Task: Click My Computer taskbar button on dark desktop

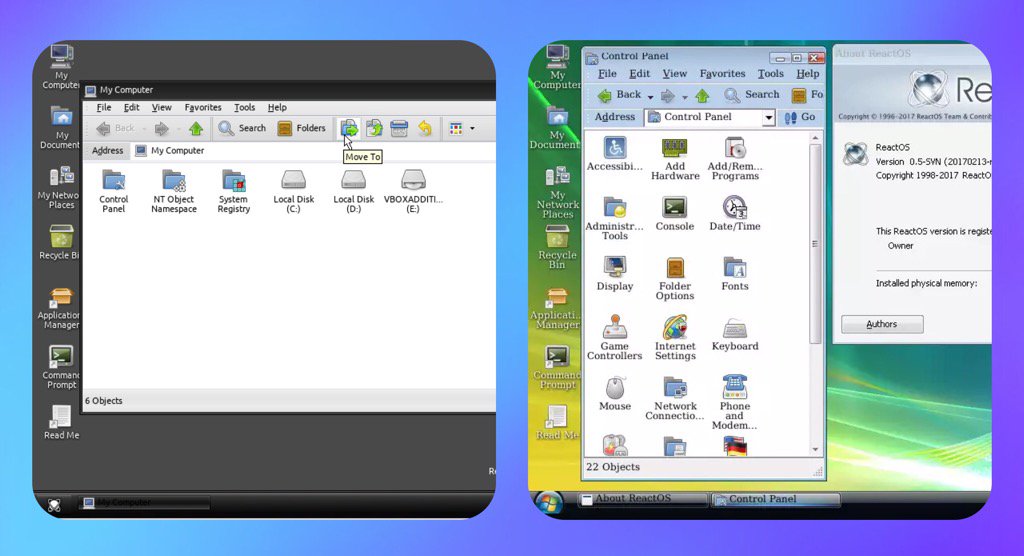Action: pos(145,502)
